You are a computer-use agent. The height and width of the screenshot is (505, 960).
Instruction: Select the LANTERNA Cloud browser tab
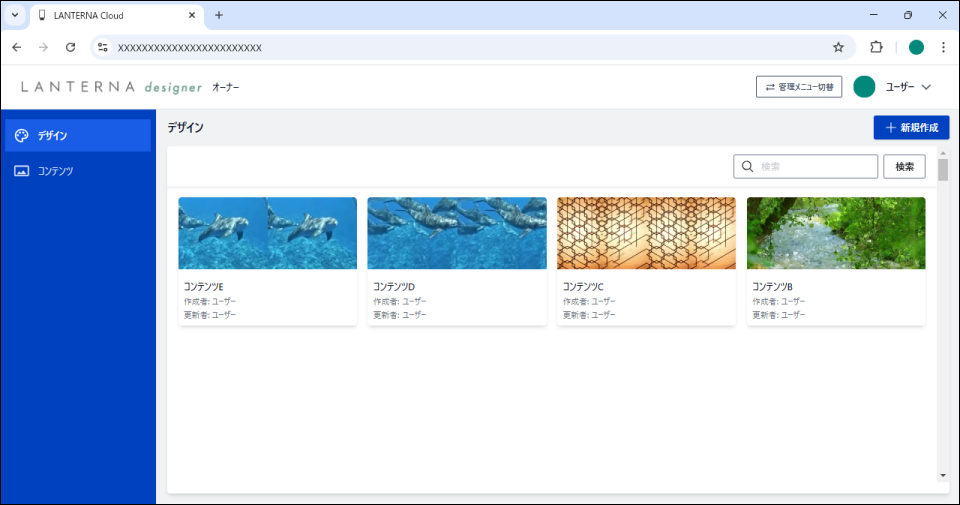tap(110, 15)
